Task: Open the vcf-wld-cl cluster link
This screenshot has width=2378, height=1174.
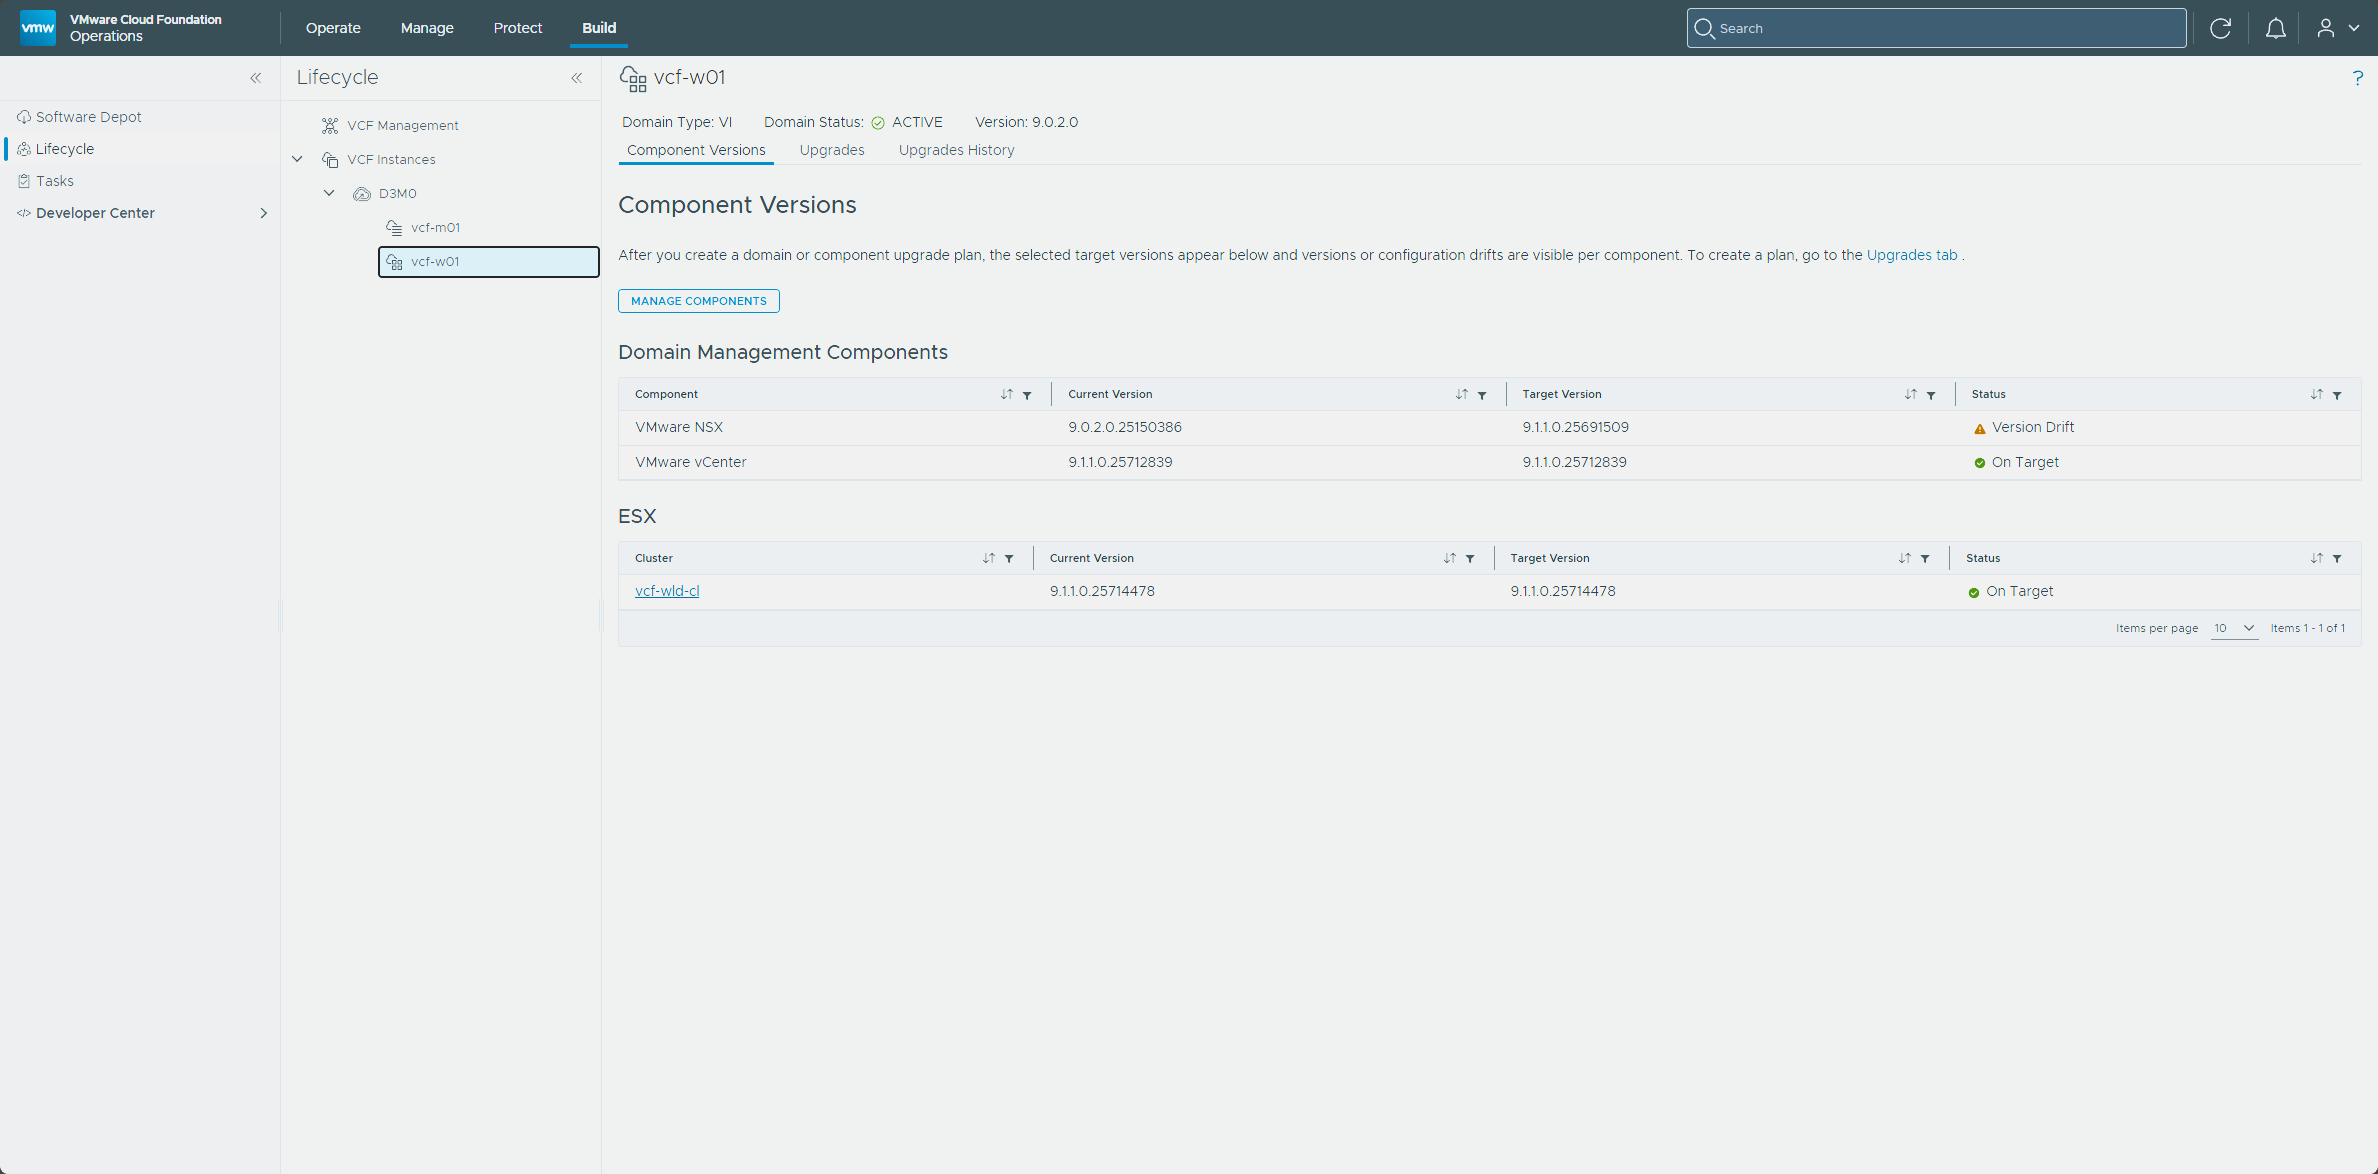Action: tap(667, 591)
